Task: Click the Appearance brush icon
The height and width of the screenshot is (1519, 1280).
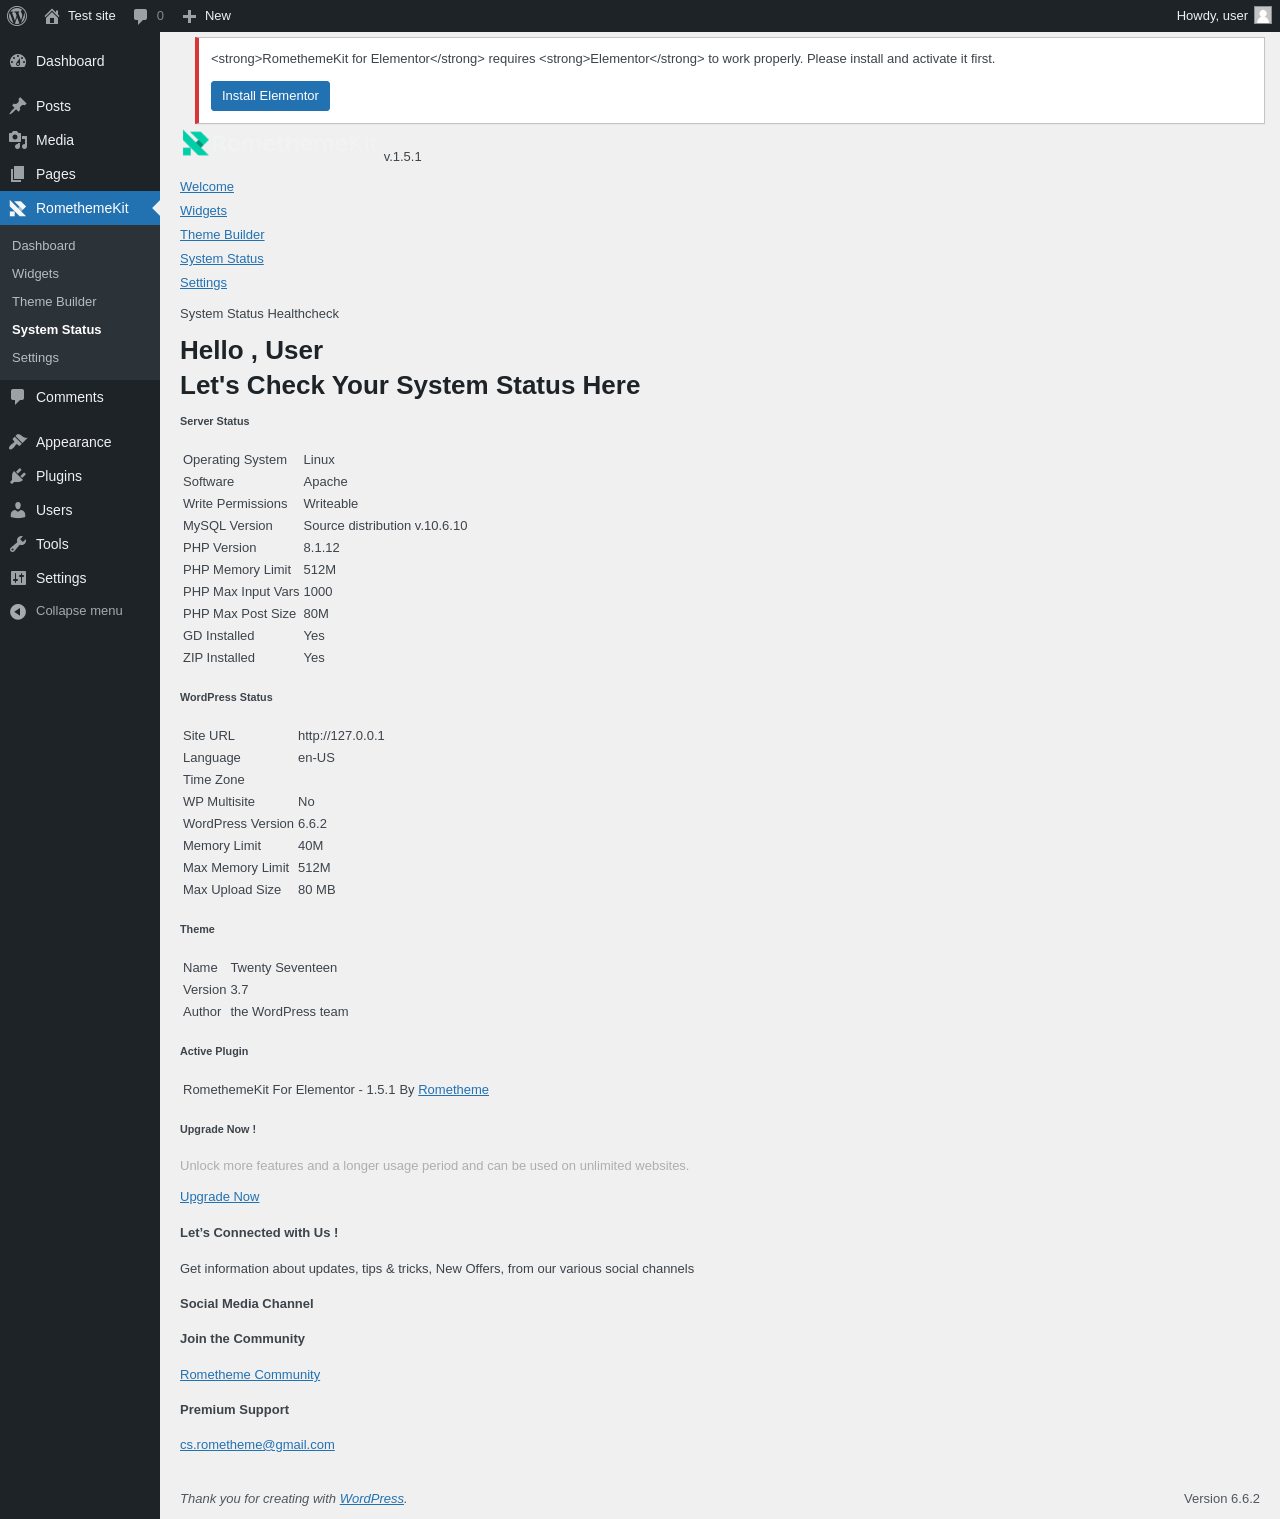Action: 18,442
